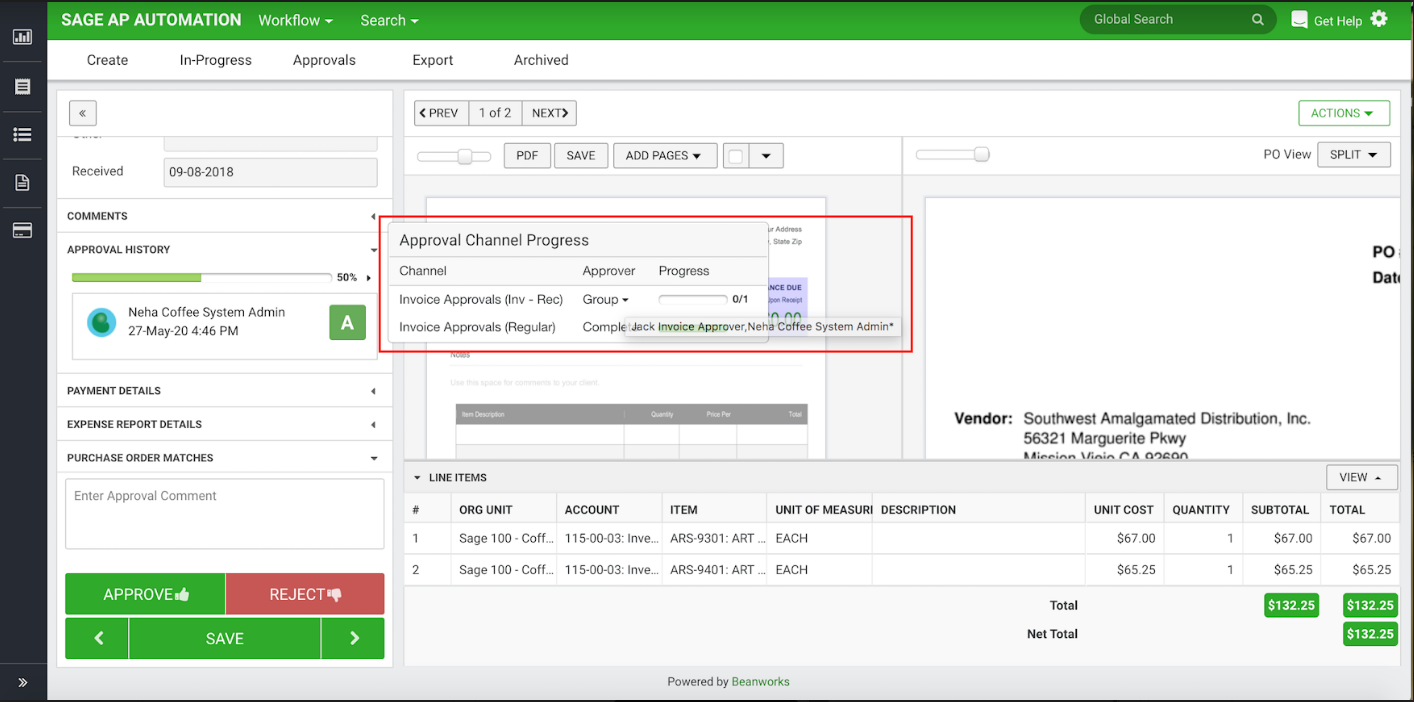Open the ACTIONS dropdown
Viewport: 1414px width, 702px height.
point(1344,113)
